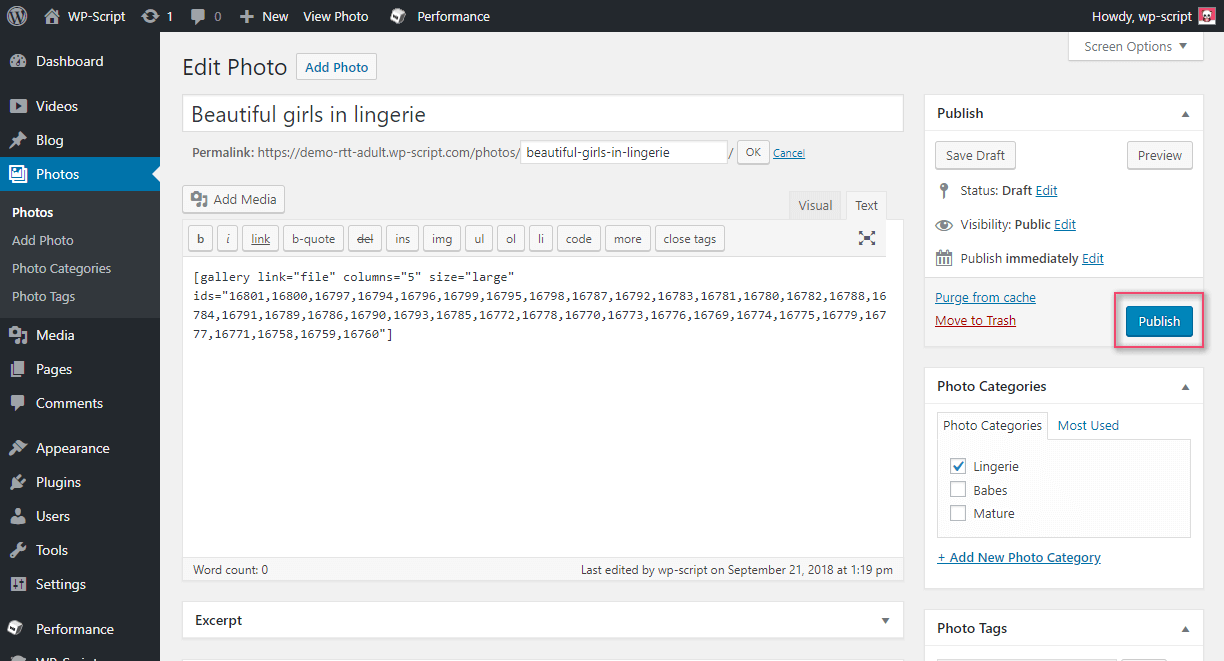
Task: Expand the Excerpt panel
Action: pos(884,620)
